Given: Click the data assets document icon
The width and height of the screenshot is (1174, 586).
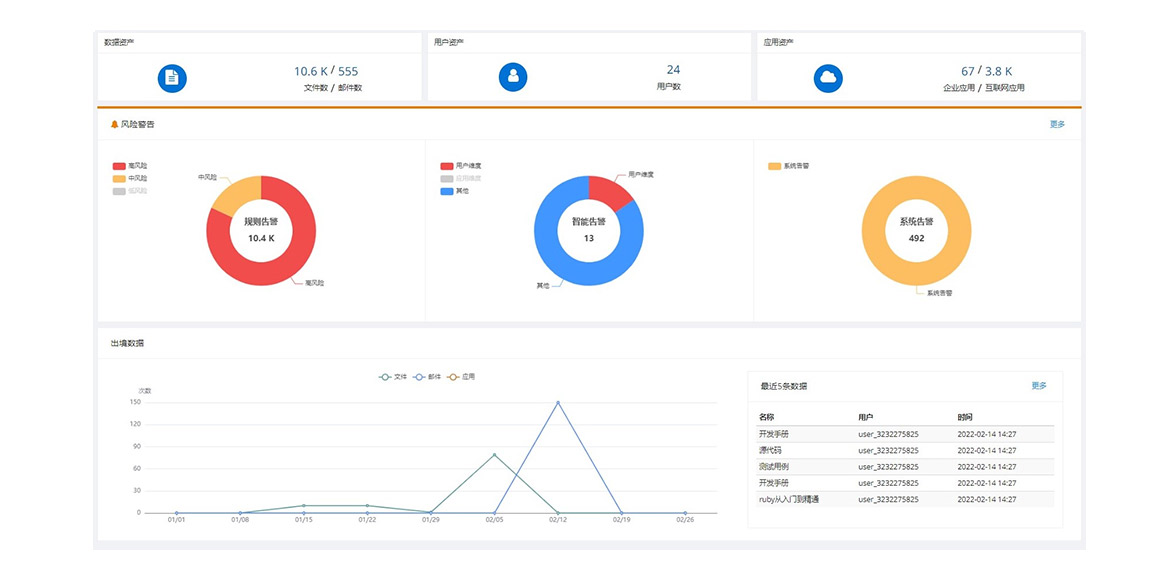Looking at the screenshot, I should coord(172,78).
